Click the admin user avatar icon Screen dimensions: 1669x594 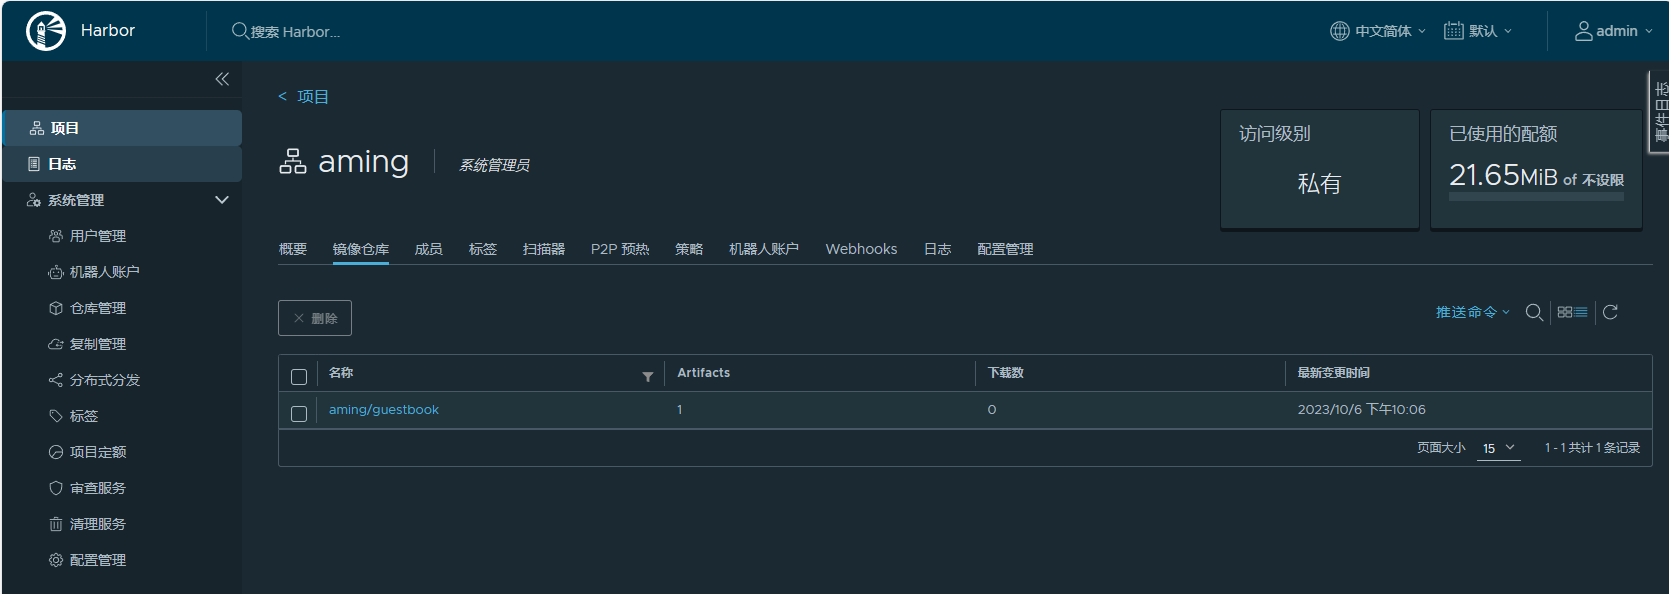(1584, 31)
